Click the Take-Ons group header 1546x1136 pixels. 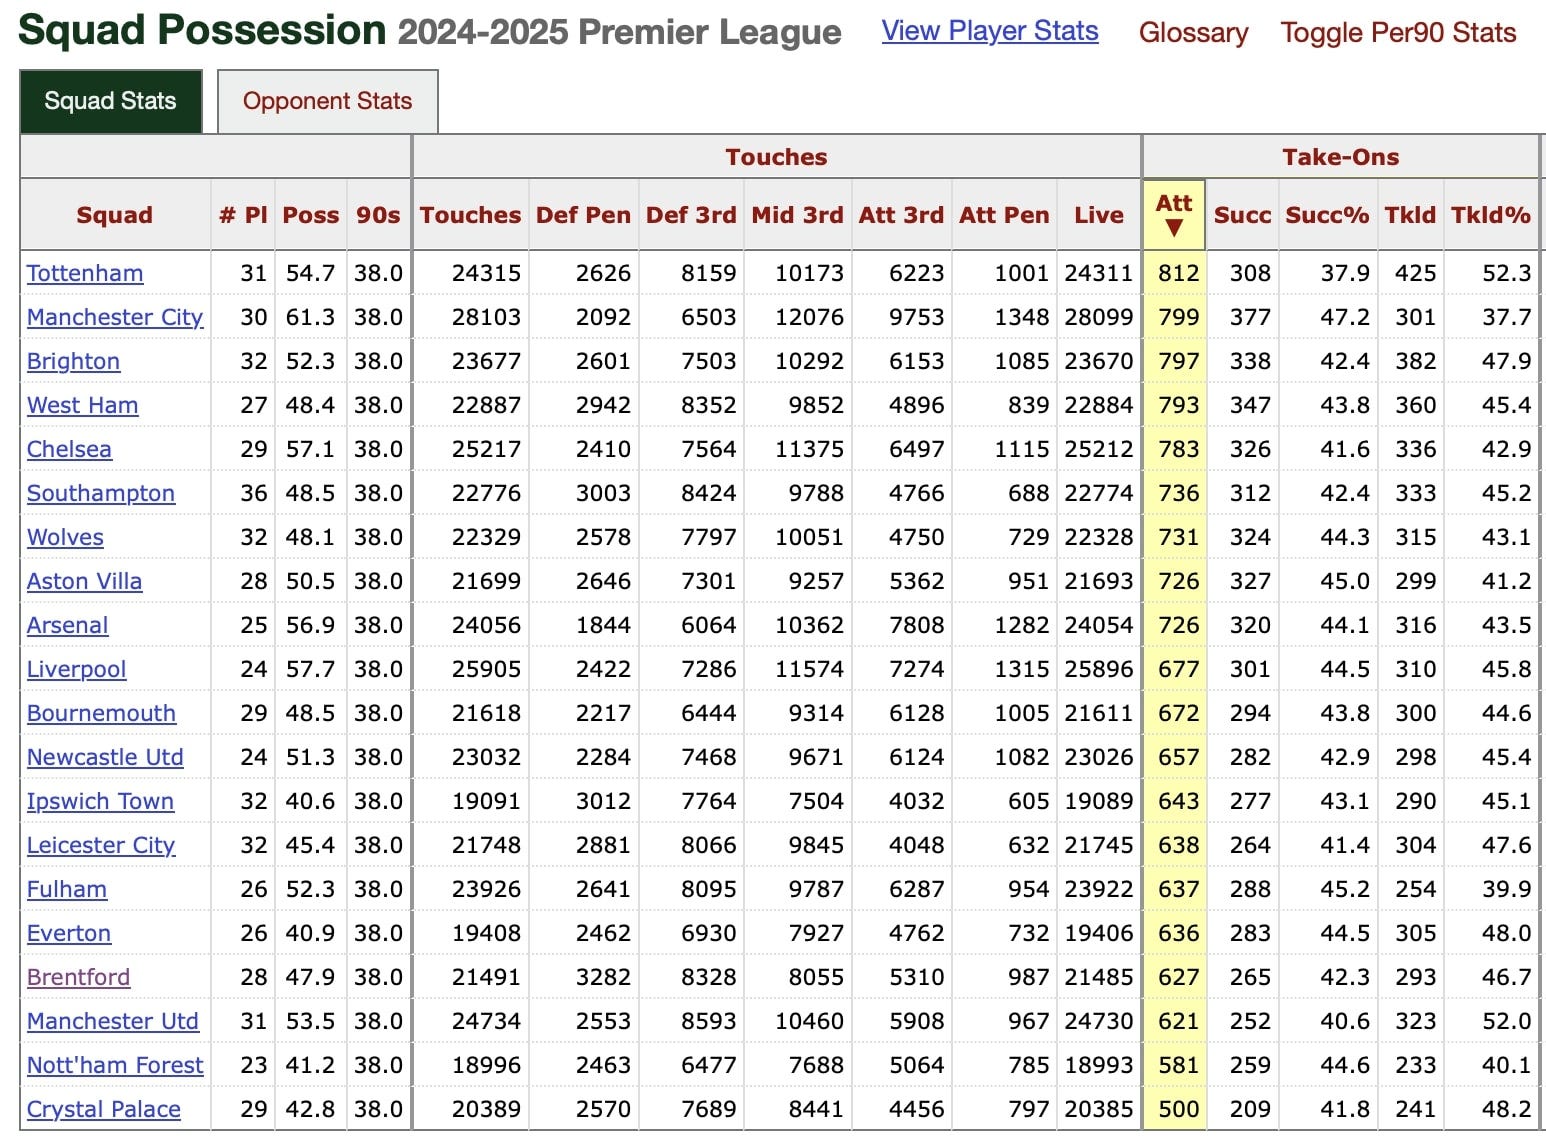click(1340, 157)
